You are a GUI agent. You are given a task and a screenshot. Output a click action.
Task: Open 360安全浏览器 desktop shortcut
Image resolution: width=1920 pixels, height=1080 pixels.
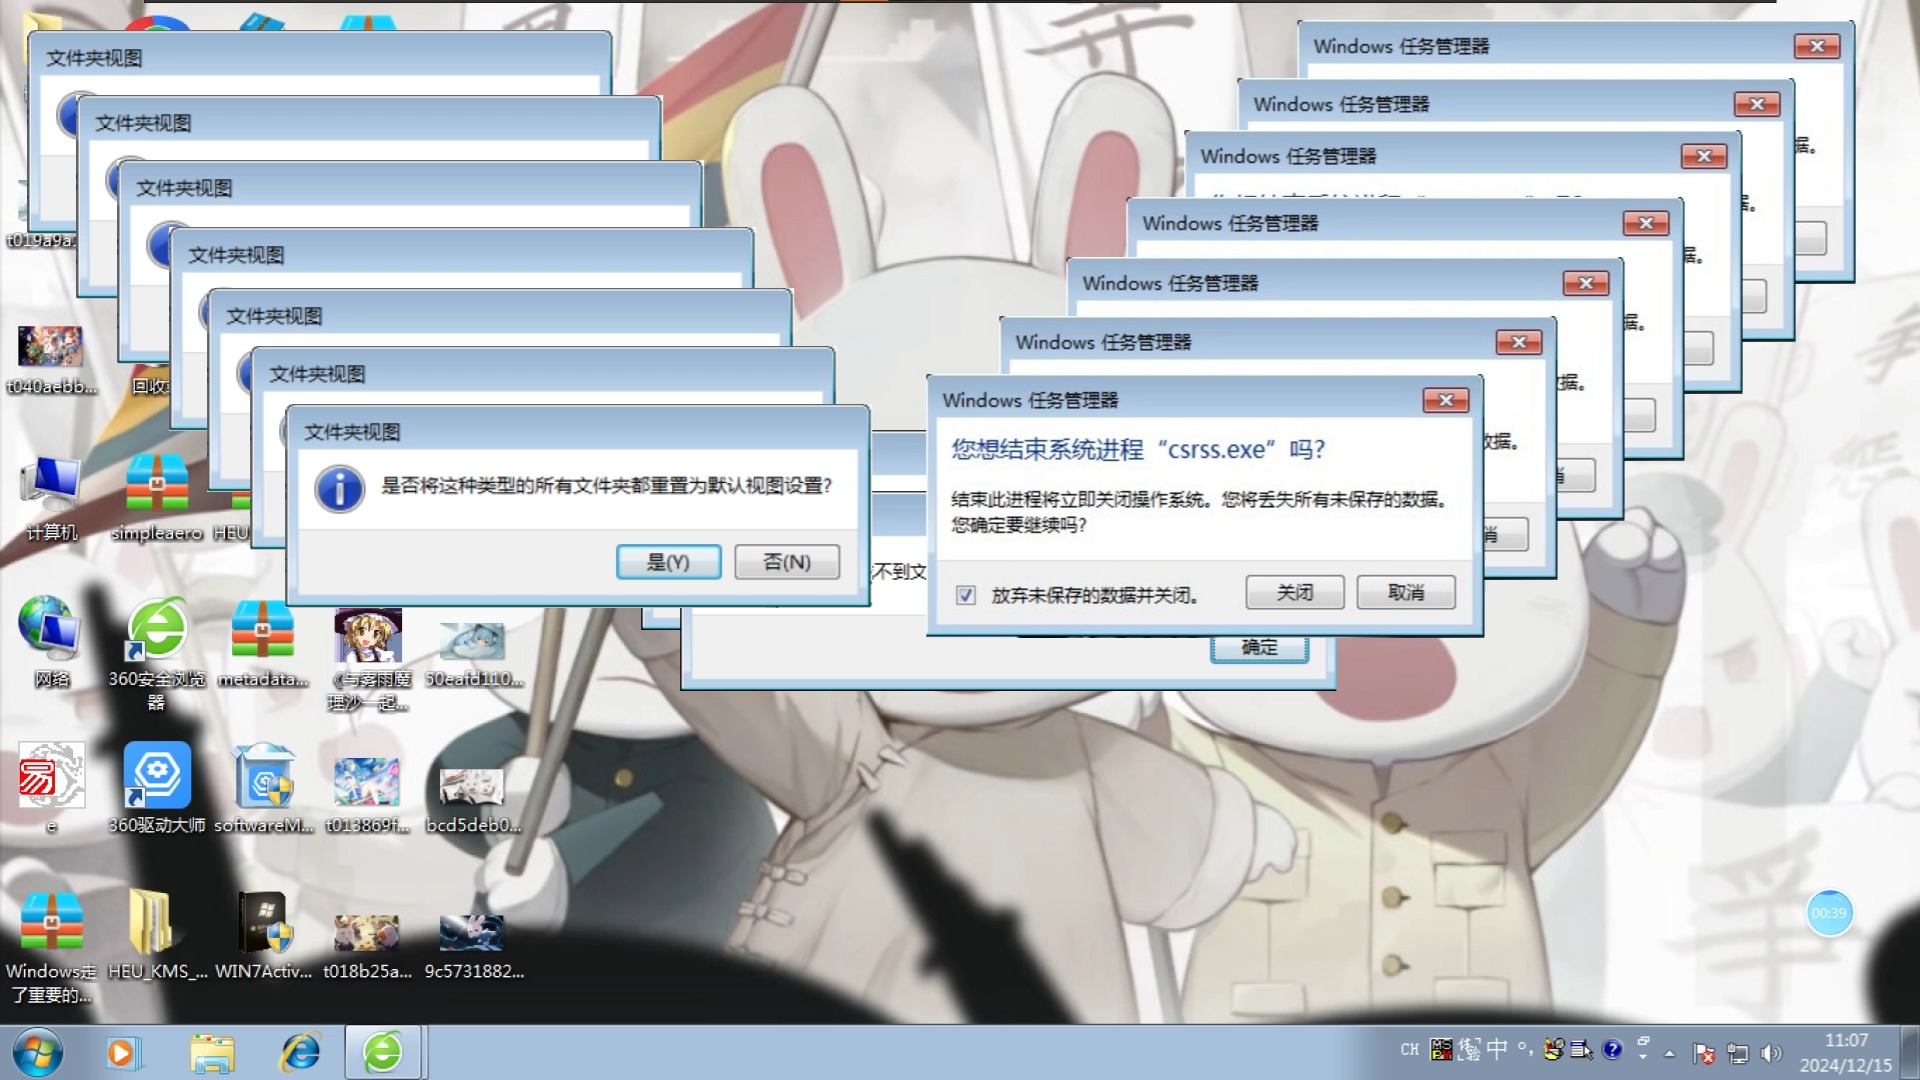(x=157, y=653)
